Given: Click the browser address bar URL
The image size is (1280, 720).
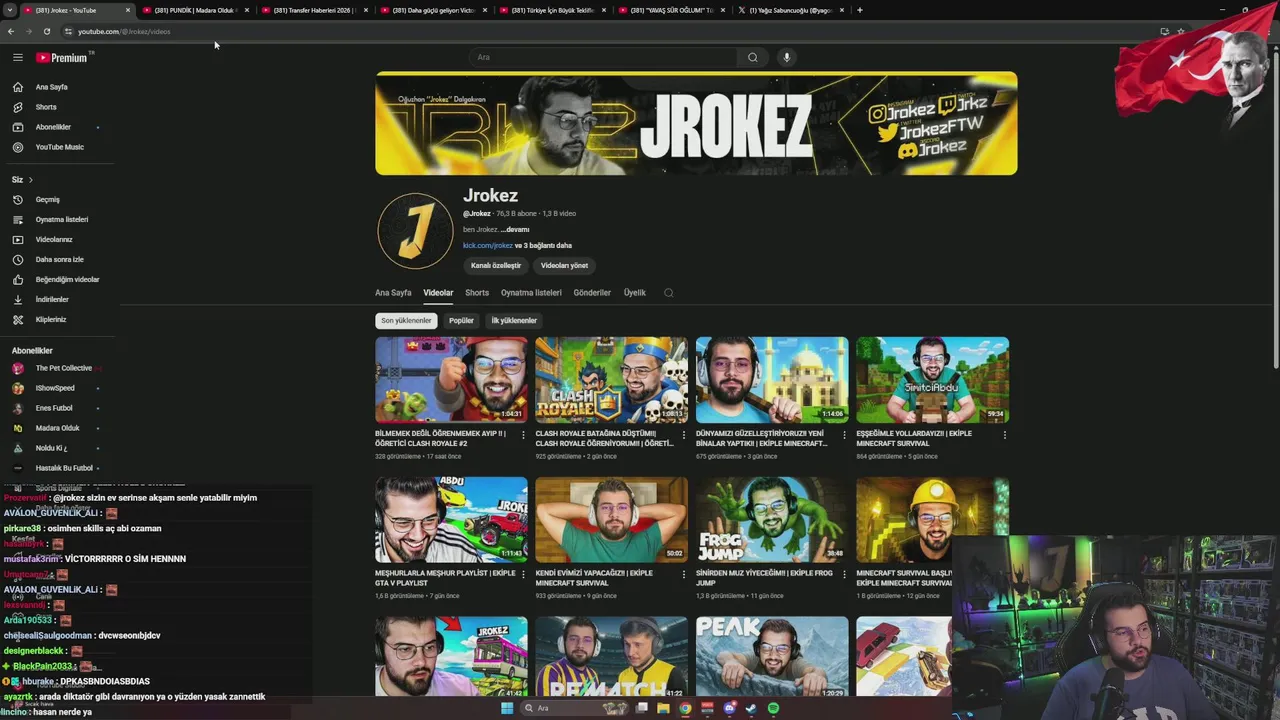Looking at the screenshot, I should 124,31.
